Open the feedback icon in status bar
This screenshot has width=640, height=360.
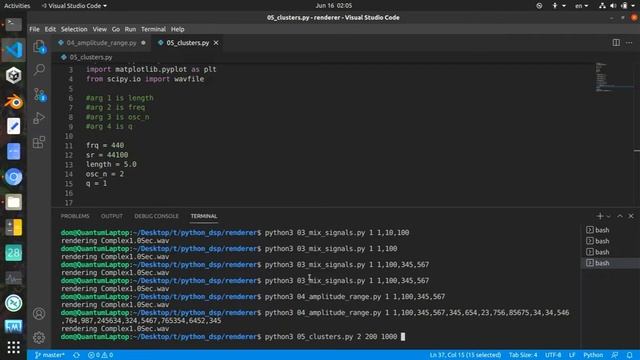click(614, 355)
